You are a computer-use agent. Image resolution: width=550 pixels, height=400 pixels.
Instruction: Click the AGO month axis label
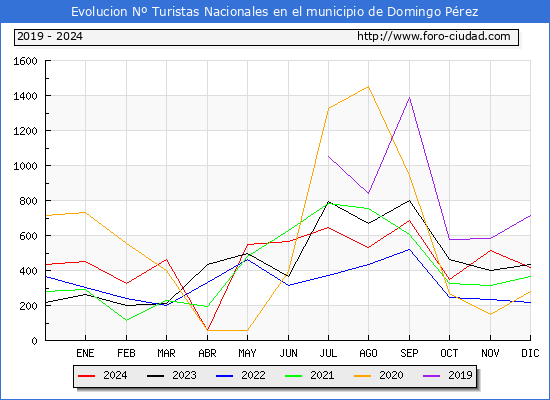(x=368, y=353)
